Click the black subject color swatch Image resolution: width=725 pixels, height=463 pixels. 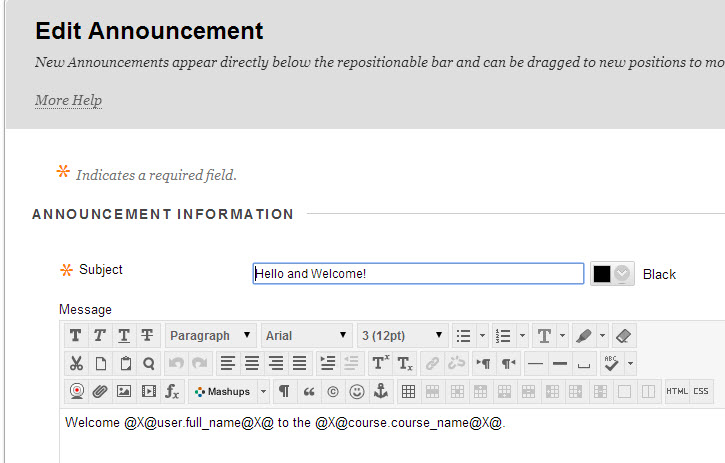pyautogui.click(x=602, y=274)
